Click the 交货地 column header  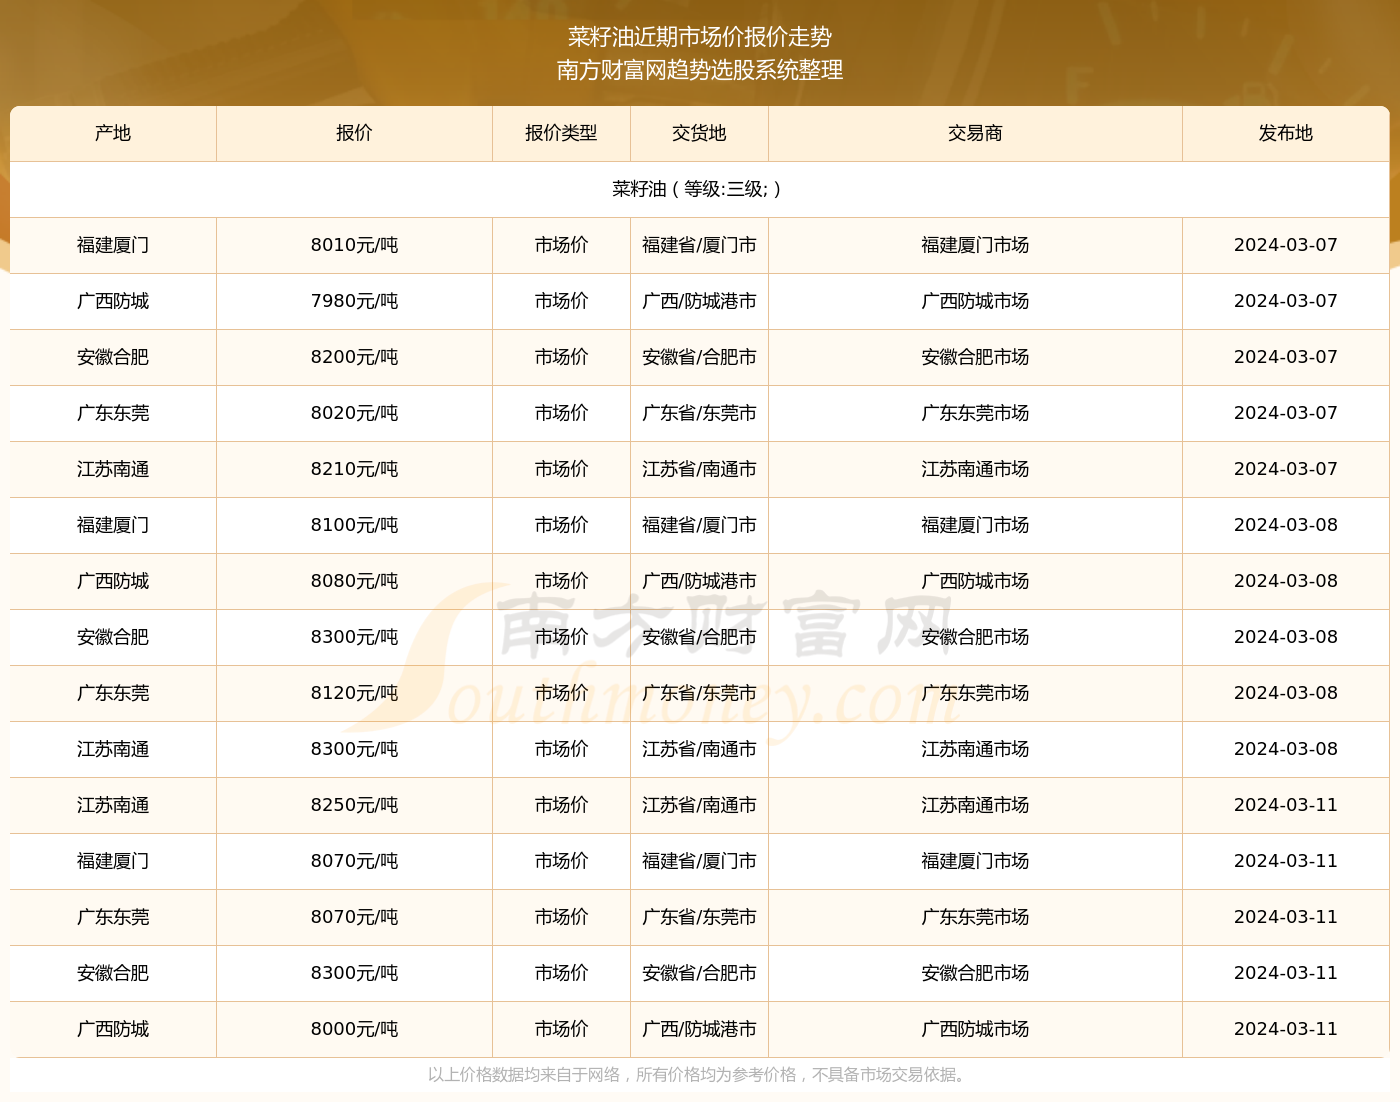699,133
